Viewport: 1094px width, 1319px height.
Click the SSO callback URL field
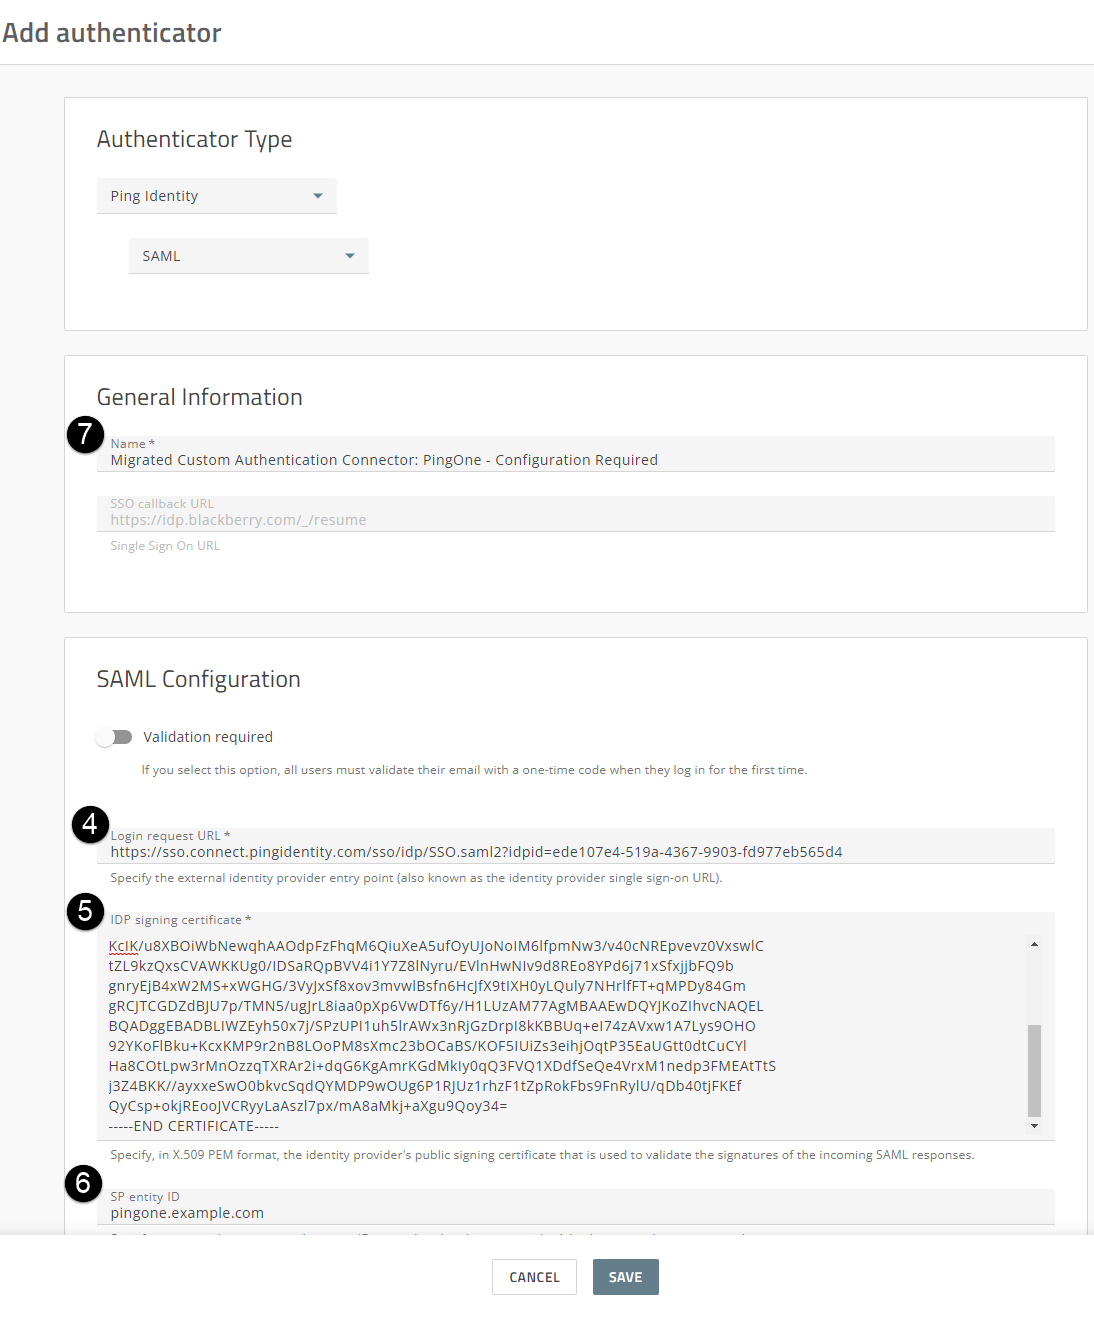(x=575, y=520)
